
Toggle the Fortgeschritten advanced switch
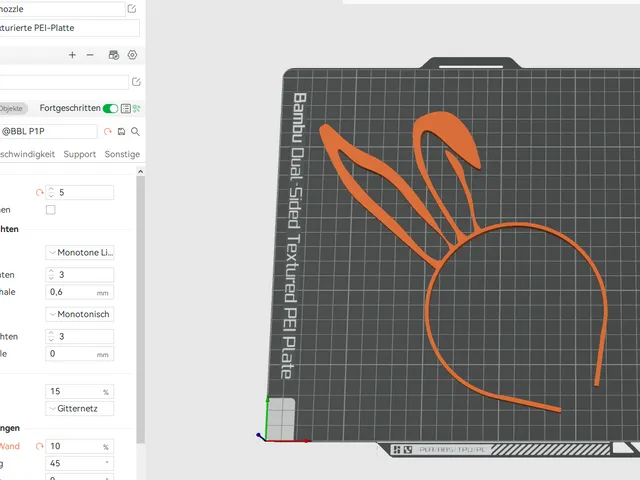[110, 108]
